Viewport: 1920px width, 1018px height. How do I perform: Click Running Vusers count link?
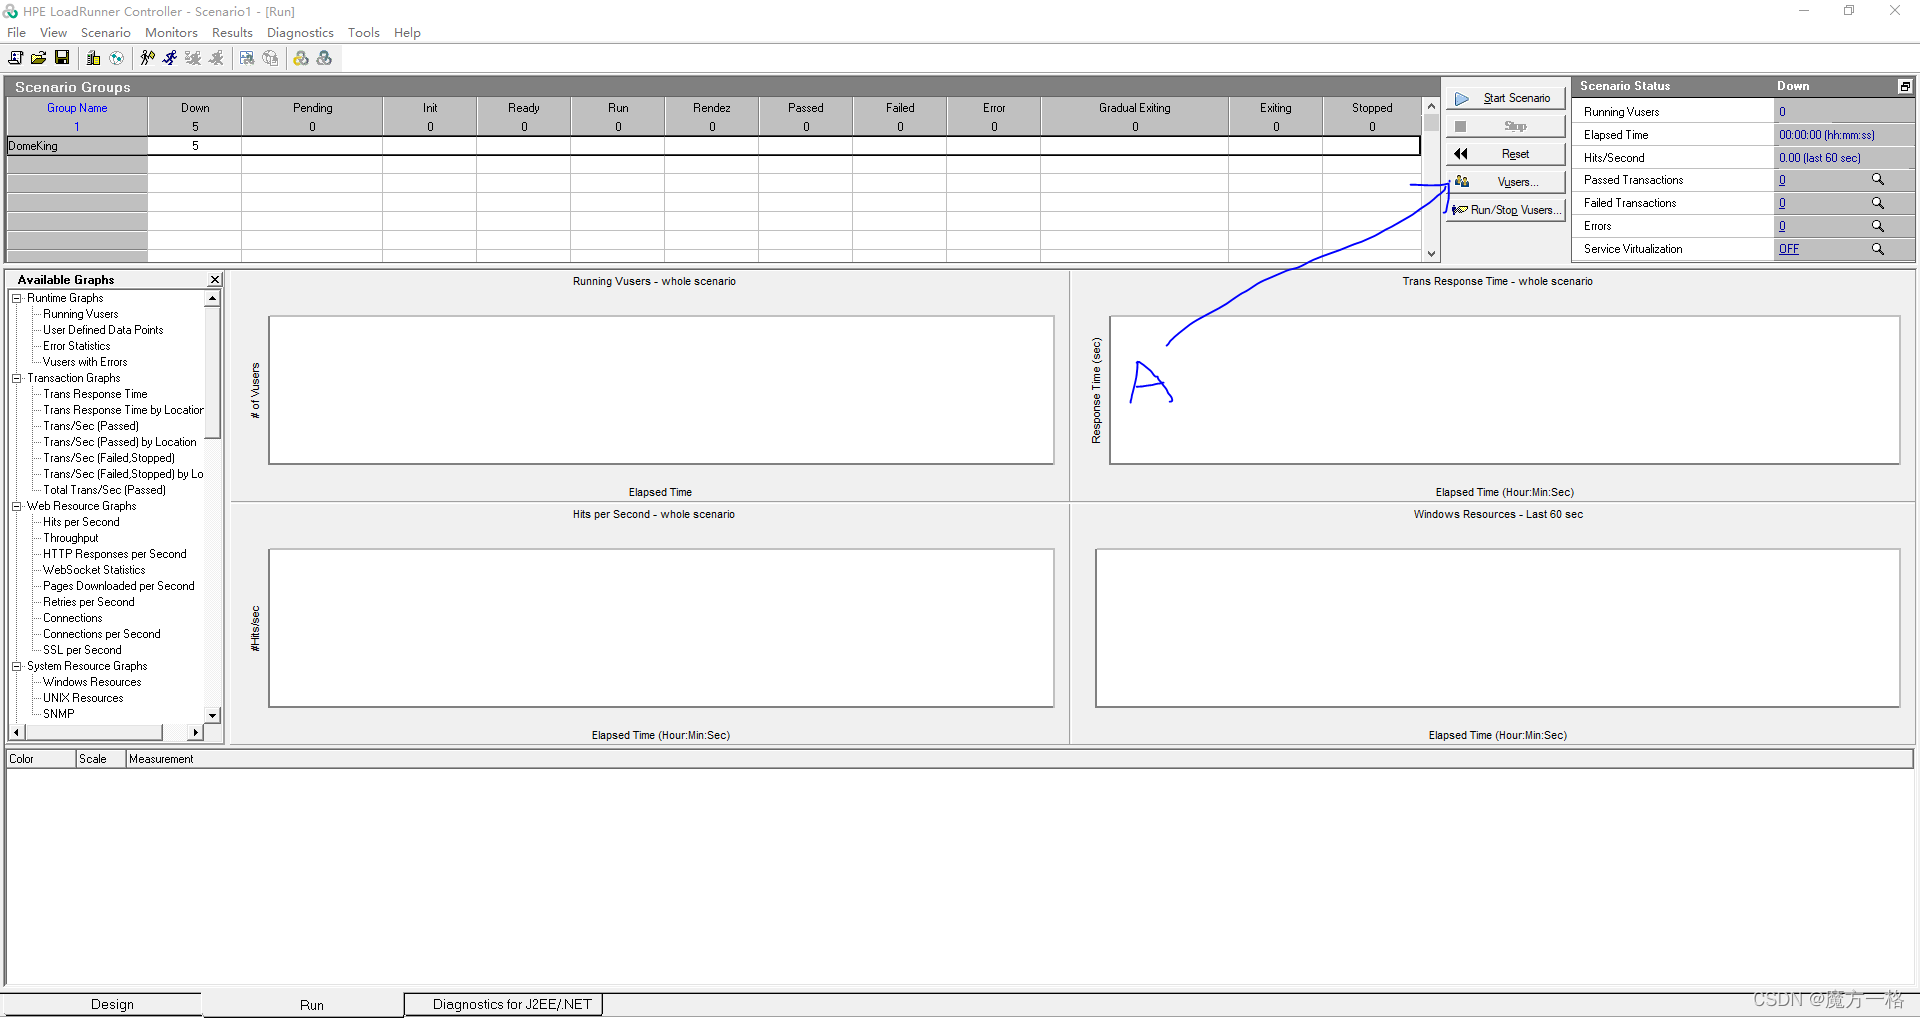click(1782, 112)
